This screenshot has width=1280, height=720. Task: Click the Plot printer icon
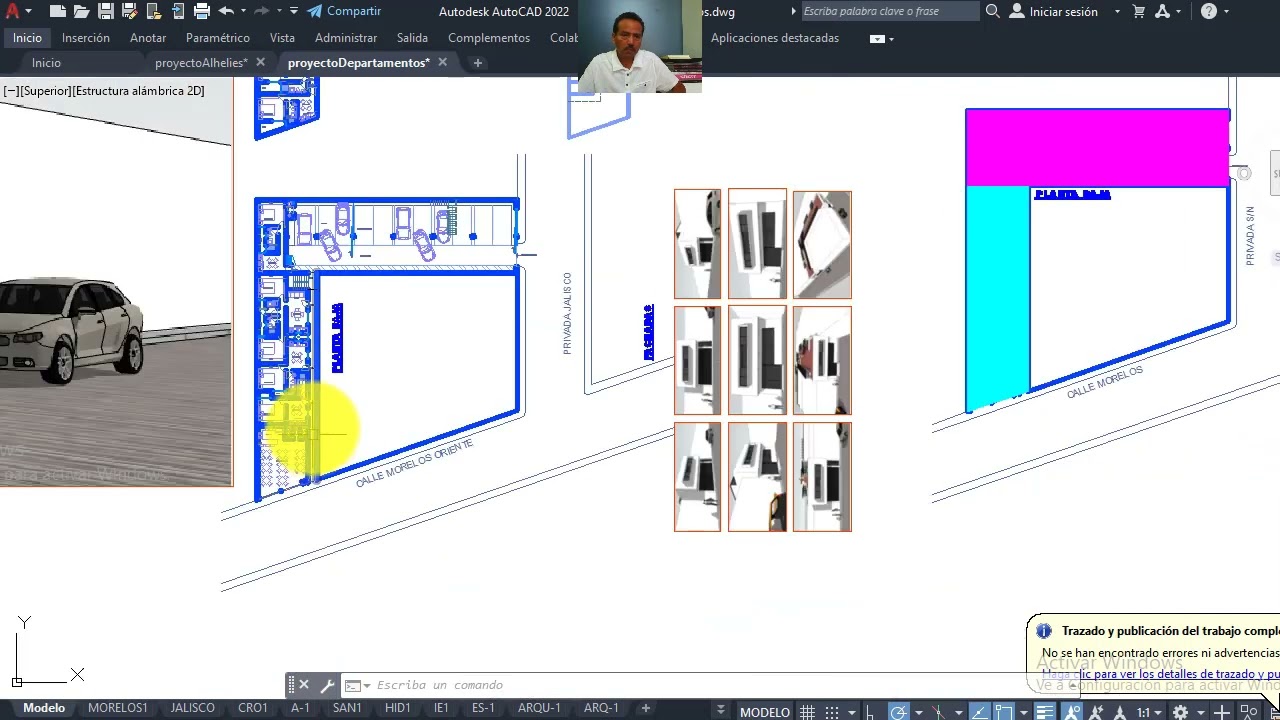tap(202, 12)
